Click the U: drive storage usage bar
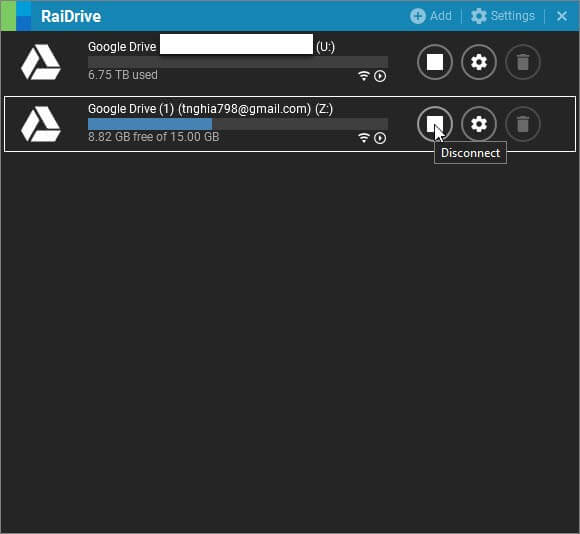The height and width of the screenshot is (534, 580). click(238, 62)
